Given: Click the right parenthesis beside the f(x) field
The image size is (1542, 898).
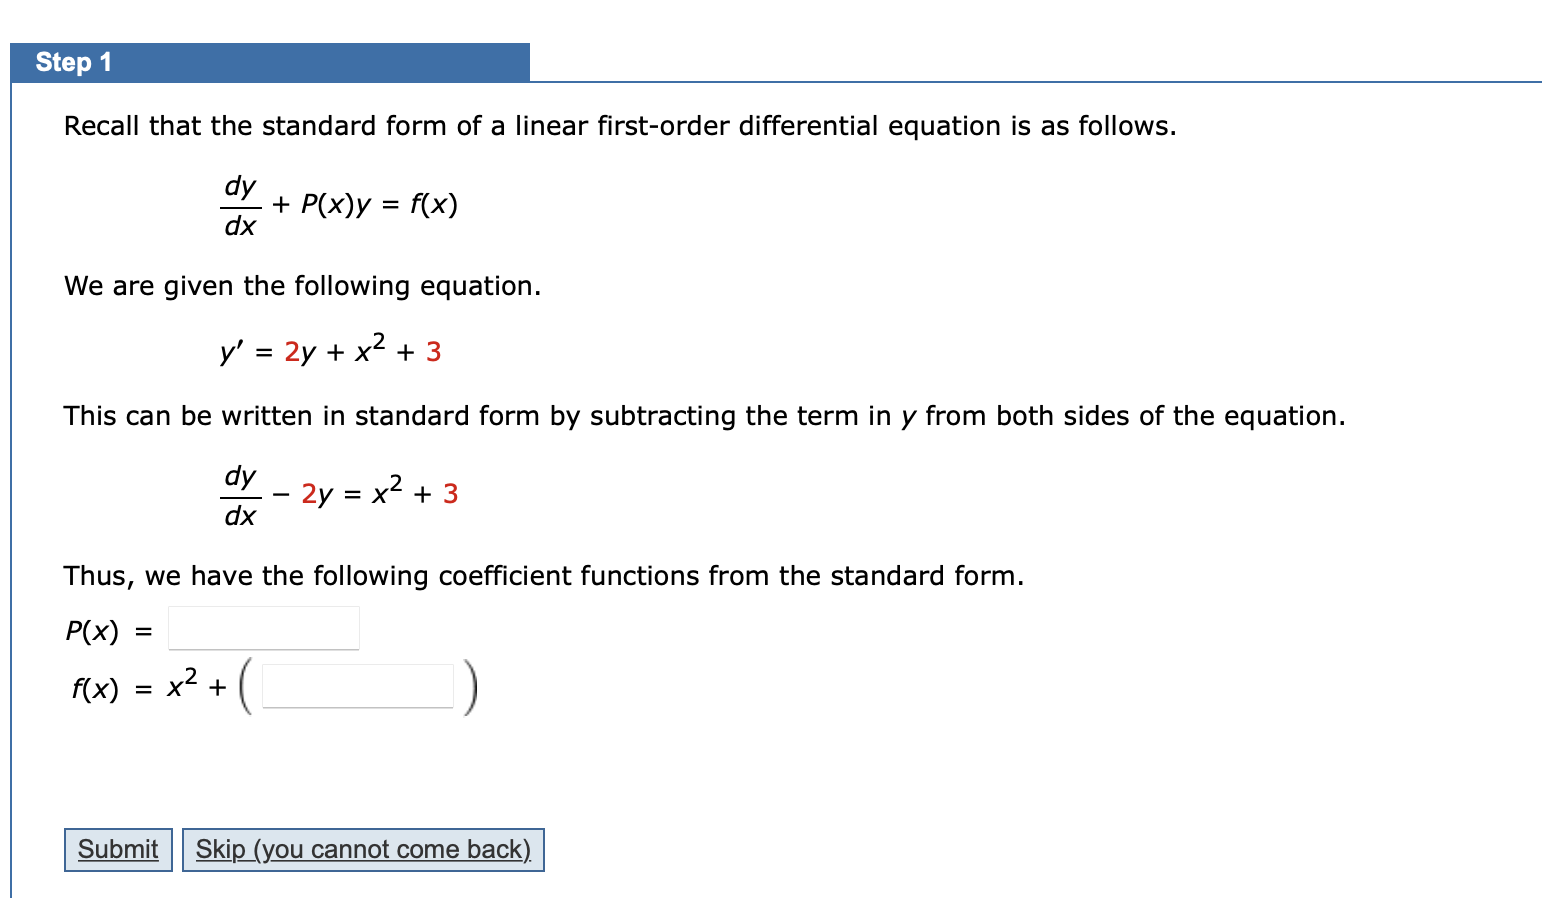Looking at the screenshot, I should pos(471,686).
